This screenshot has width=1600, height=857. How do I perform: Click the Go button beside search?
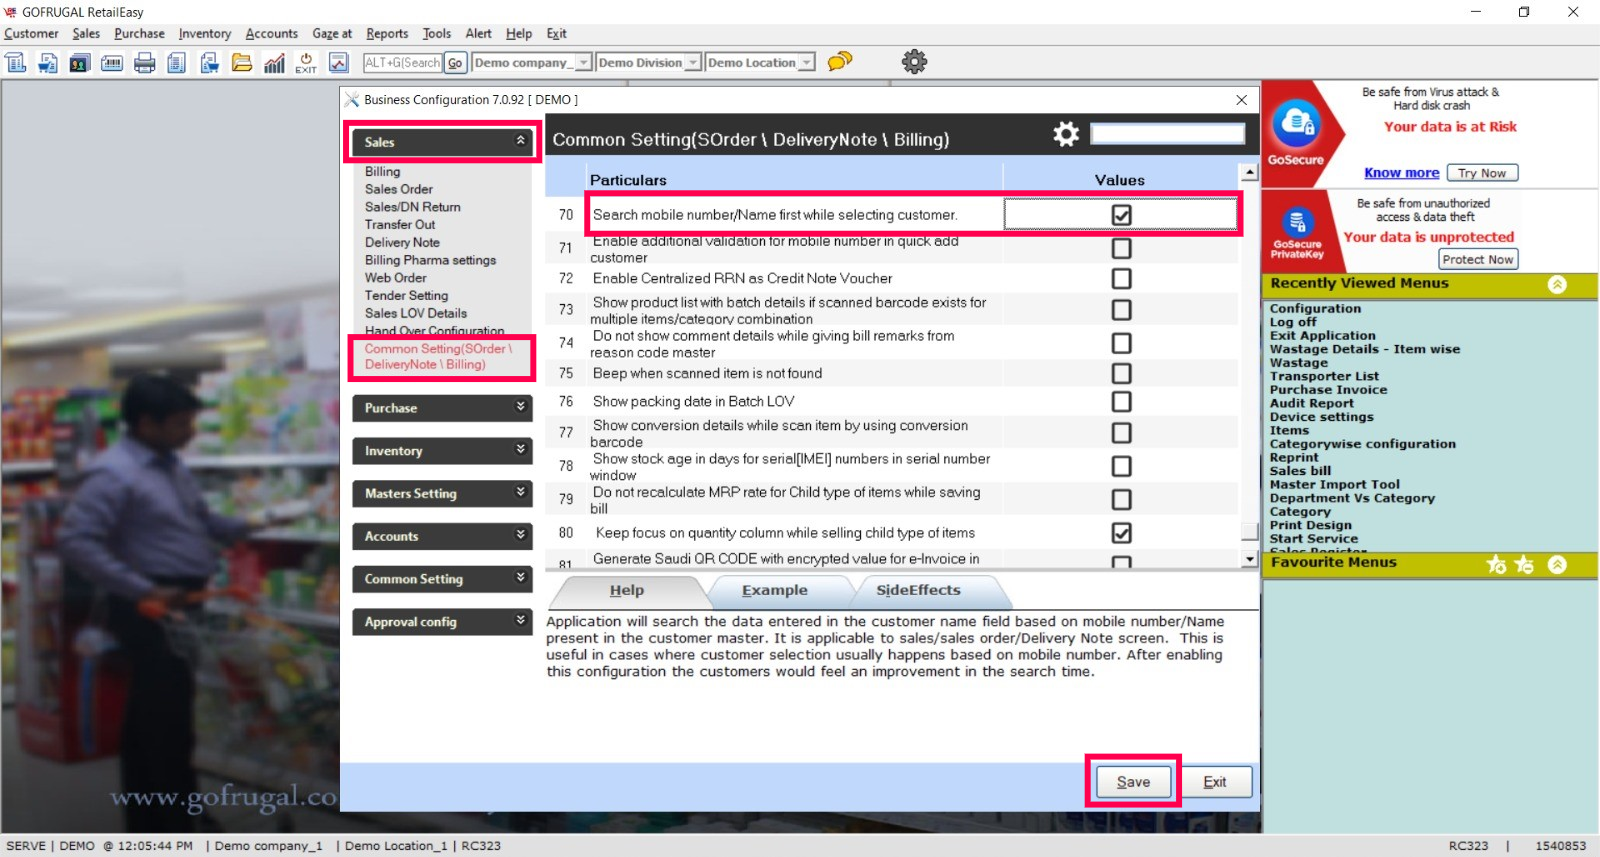(455, 63)
